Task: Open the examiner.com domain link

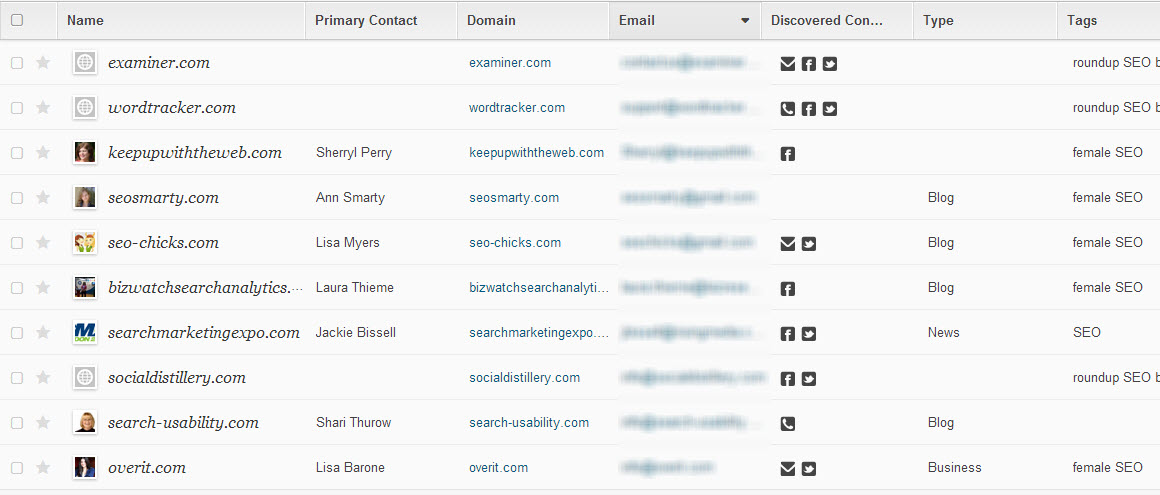Action: click(510, 63)
